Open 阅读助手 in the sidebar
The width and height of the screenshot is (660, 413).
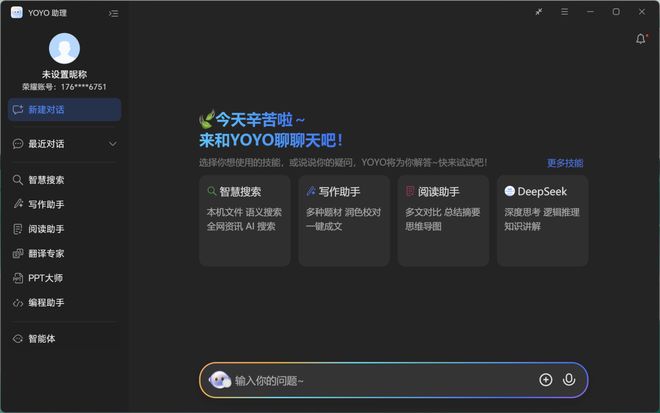[64, 229]
